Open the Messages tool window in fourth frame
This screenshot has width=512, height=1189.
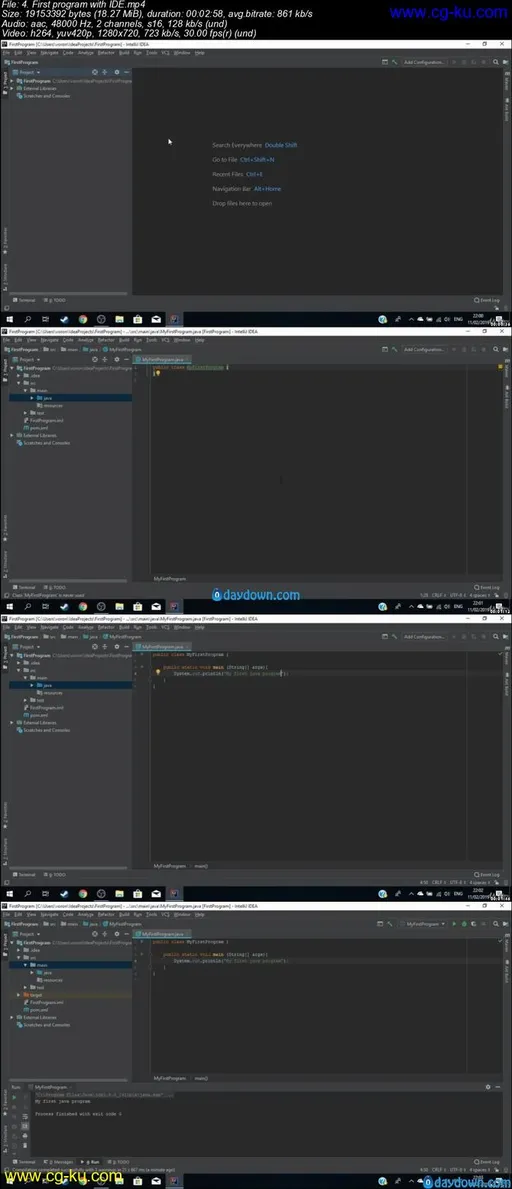[60, 1161]
